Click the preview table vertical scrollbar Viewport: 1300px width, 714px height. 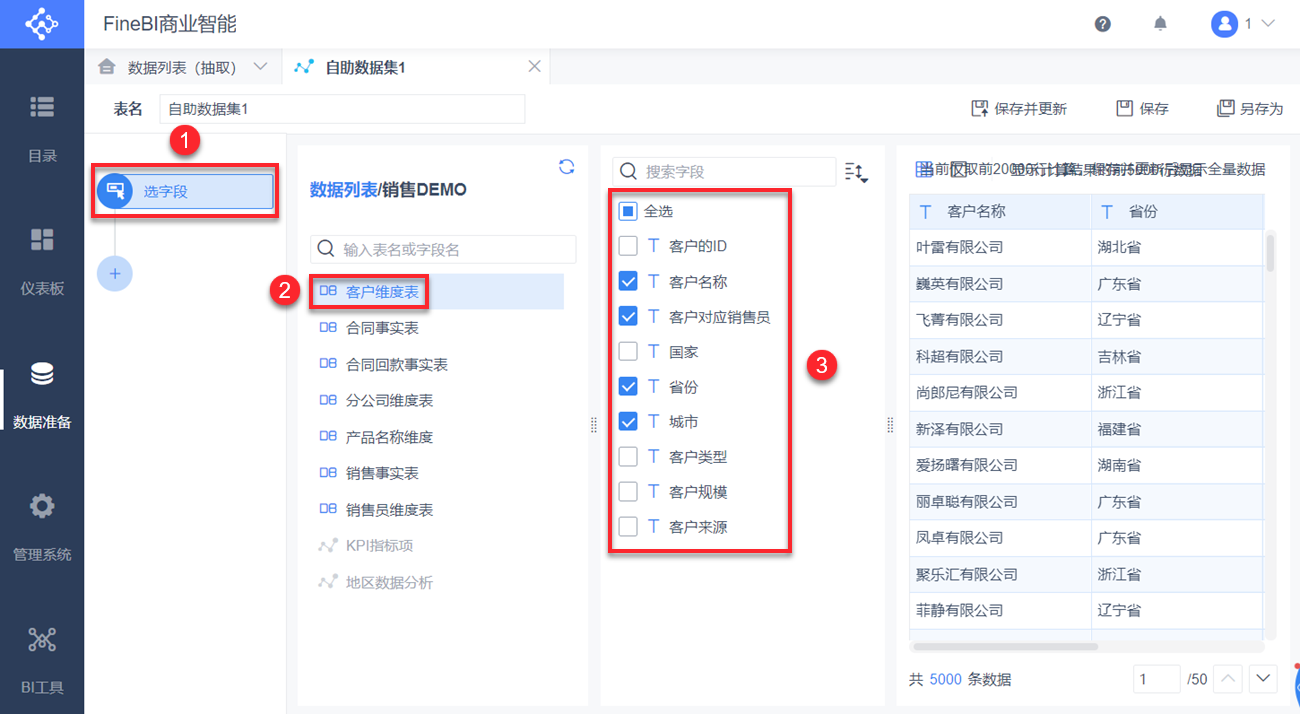point(1271,253)
